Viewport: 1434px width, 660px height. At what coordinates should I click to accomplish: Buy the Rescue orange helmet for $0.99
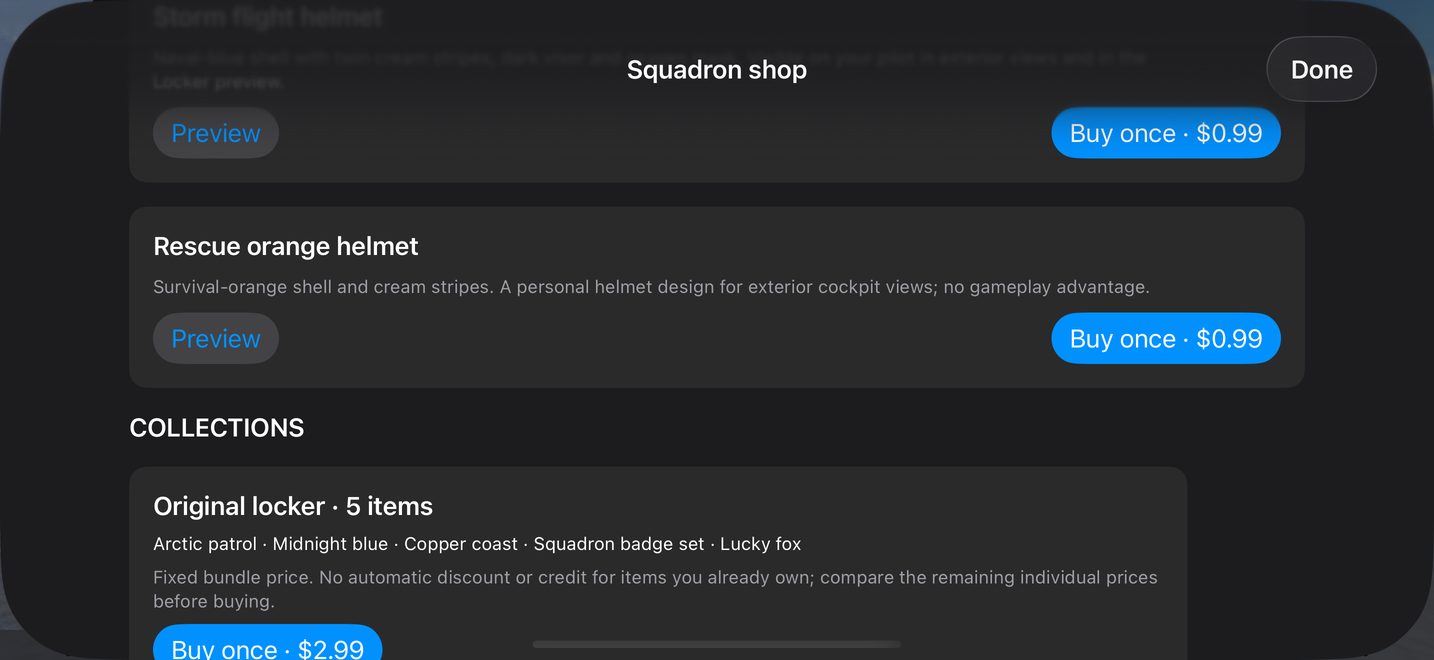(x=1166, y=338)
